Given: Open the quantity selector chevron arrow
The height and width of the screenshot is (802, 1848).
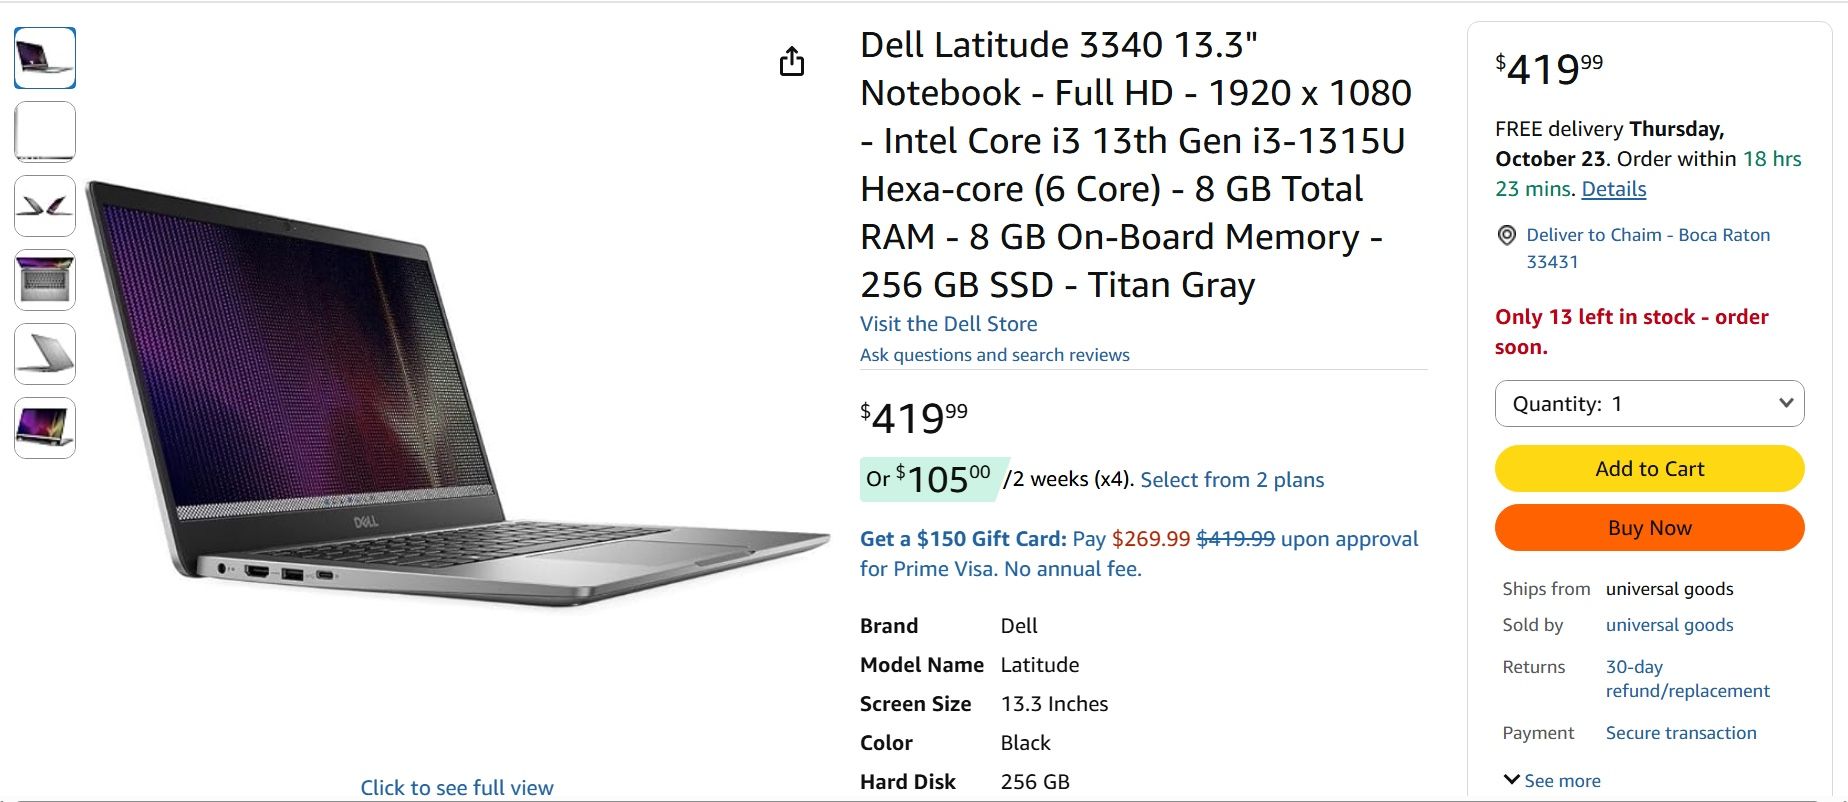Looking at the screenshot, I should coord(1786,403).
